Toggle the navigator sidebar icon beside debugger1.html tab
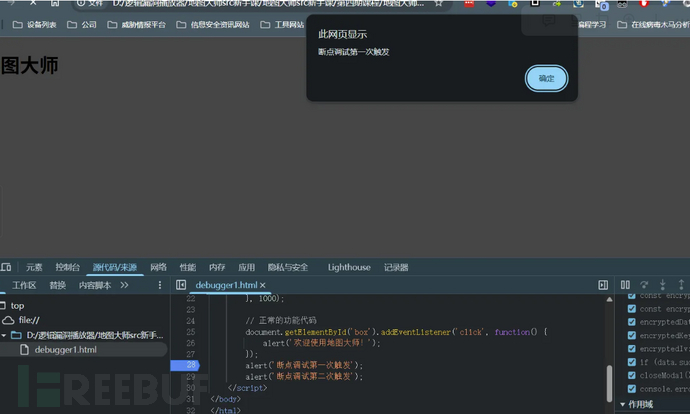The image size is (690, 414). point(181,285)
